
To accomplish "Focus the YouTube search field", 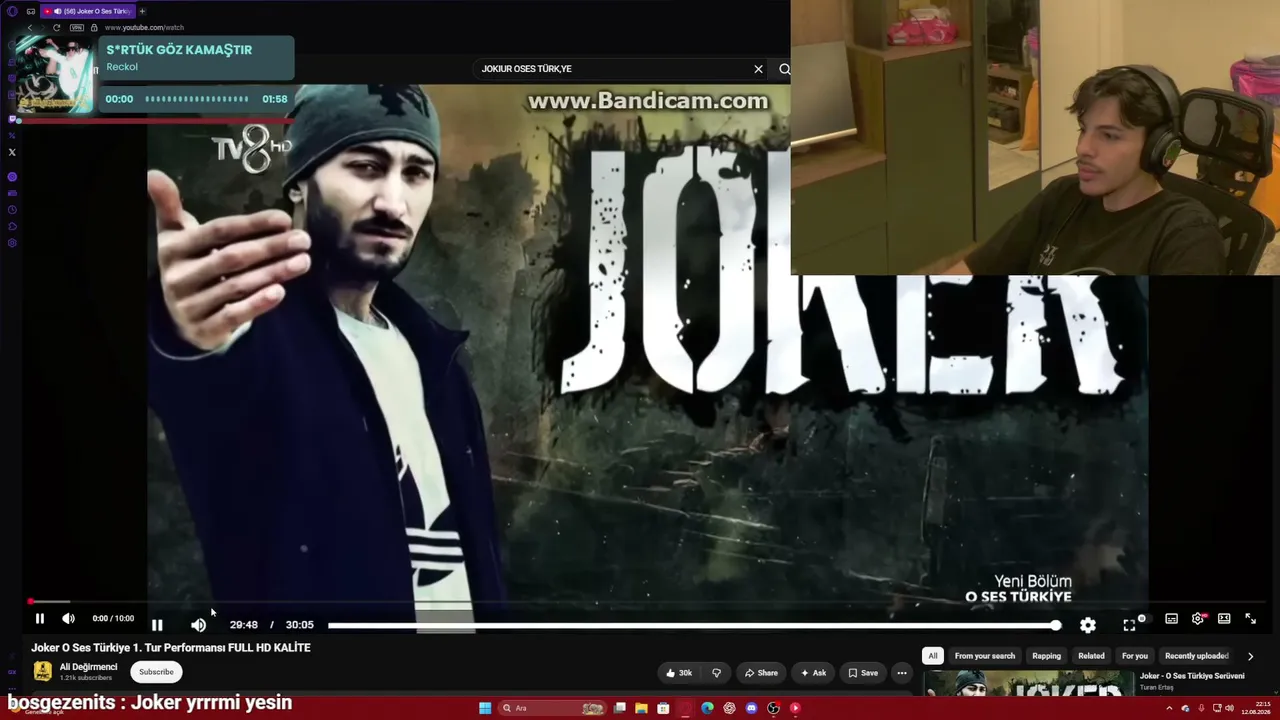I will pos(614,69).
